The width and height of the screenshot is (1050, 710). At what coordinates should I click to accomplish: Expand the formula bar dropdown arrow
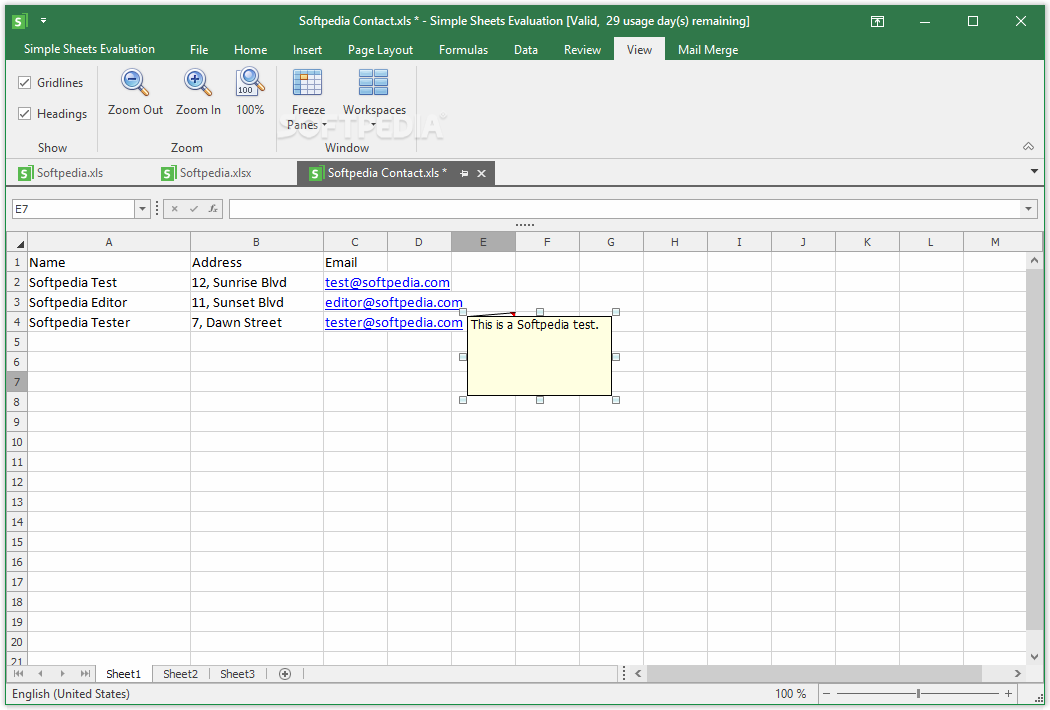[x=1028, y=209]
